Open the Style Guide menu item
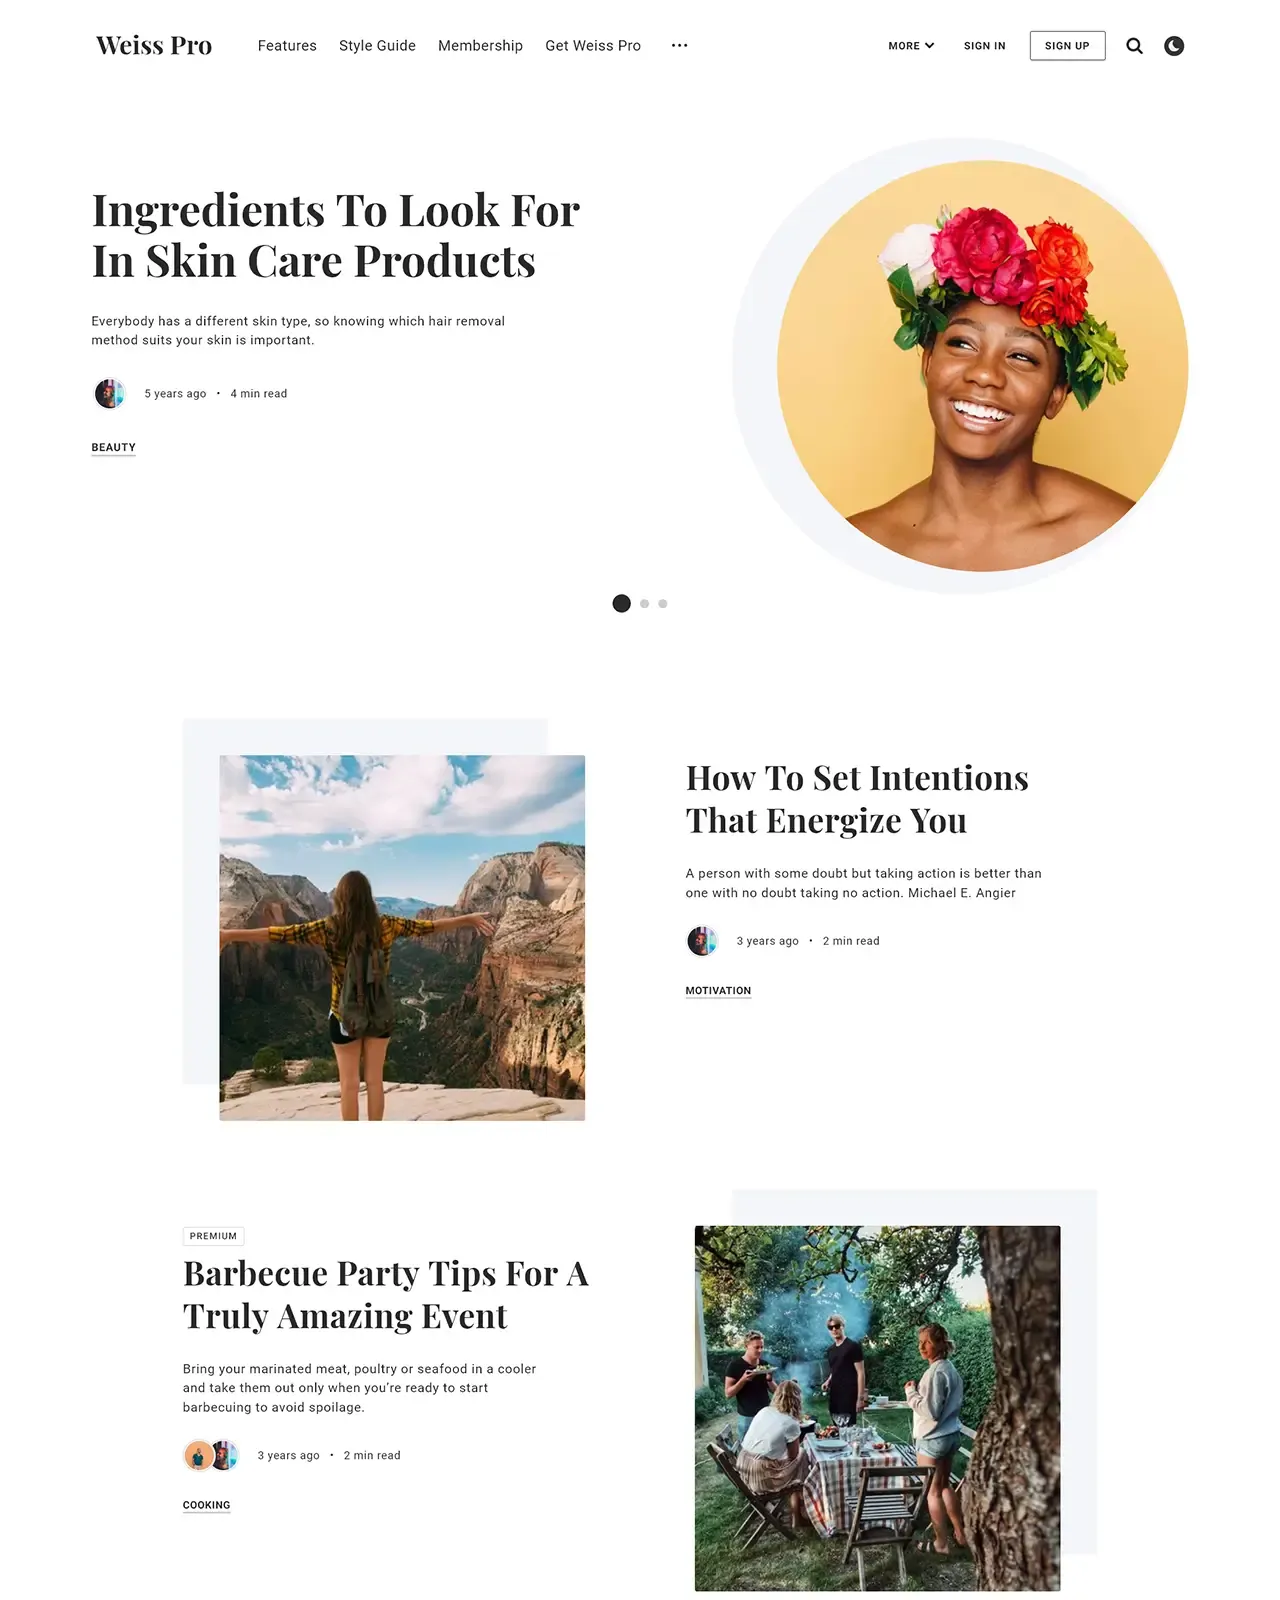The image size is (1280, 1600). (x=377, y=46)
